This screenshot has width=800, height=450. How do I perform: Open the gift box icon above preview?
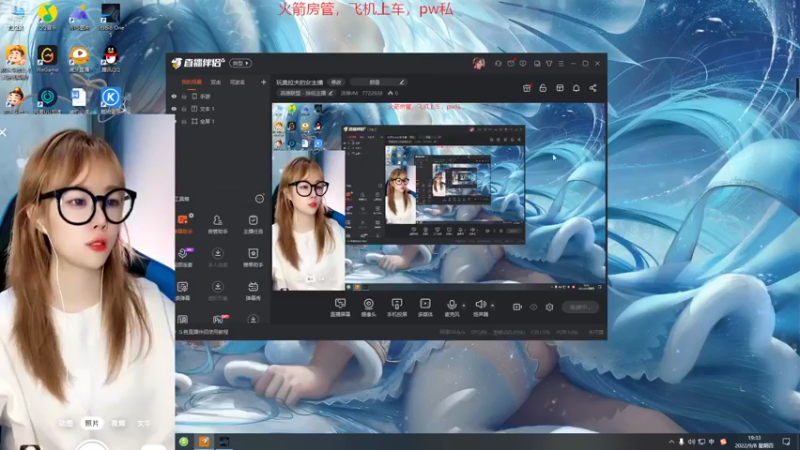tap(527, 88)
